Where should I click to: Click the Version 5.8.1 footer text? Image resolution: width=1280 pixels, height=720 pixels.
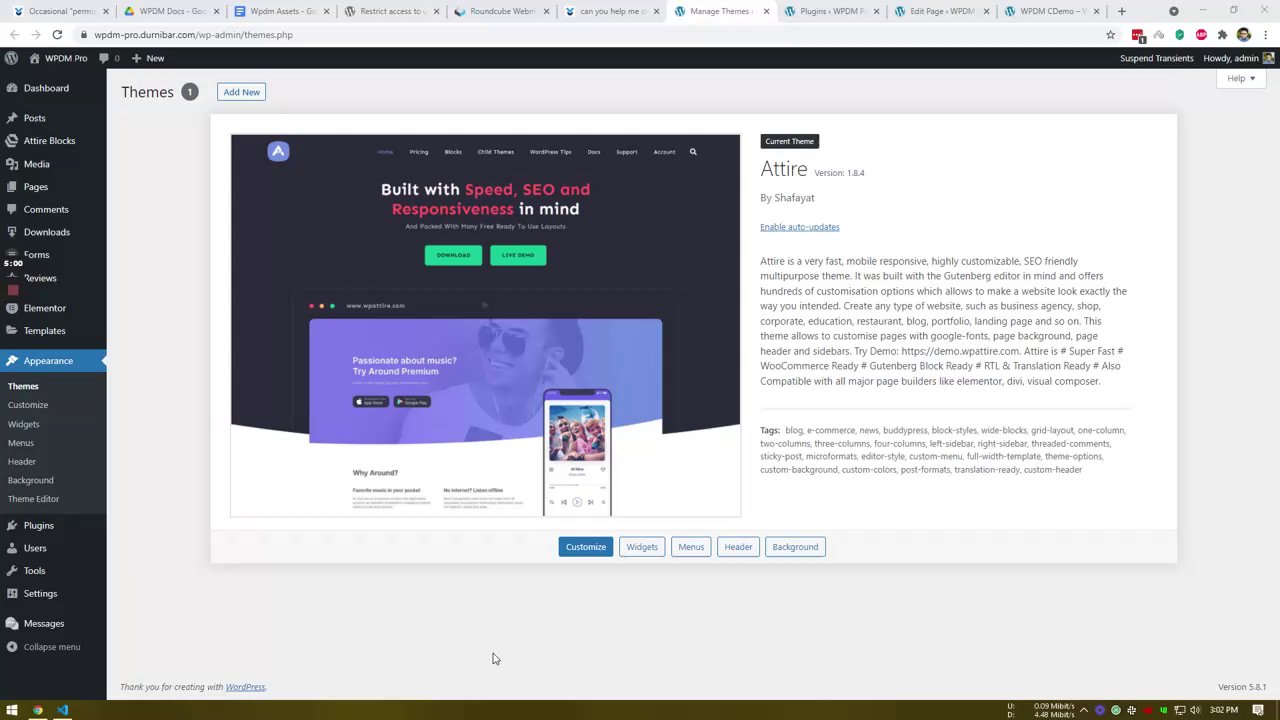click(x=1242, y=687)
